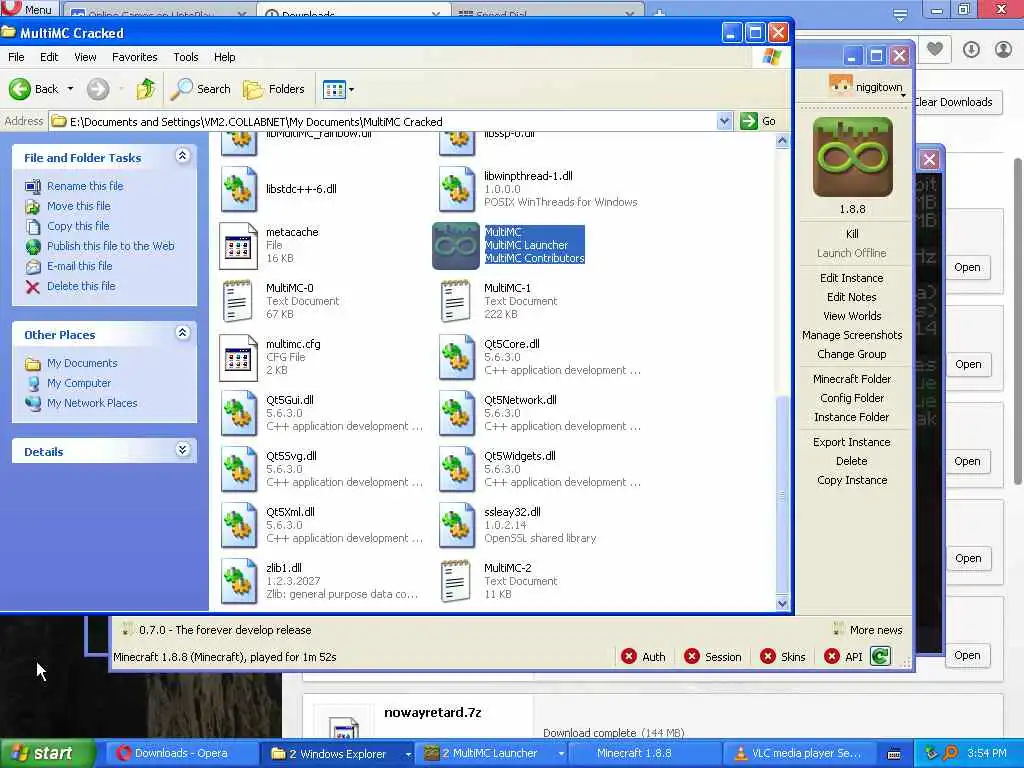Go up one folder level icon
1024x768 pixels.
146,89
